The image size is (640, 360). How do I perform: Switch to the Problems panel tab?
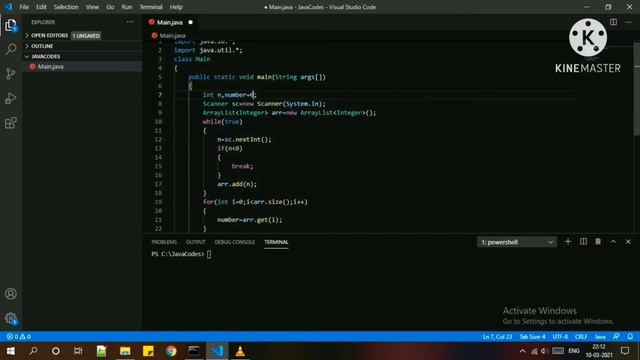coord(164,242)
